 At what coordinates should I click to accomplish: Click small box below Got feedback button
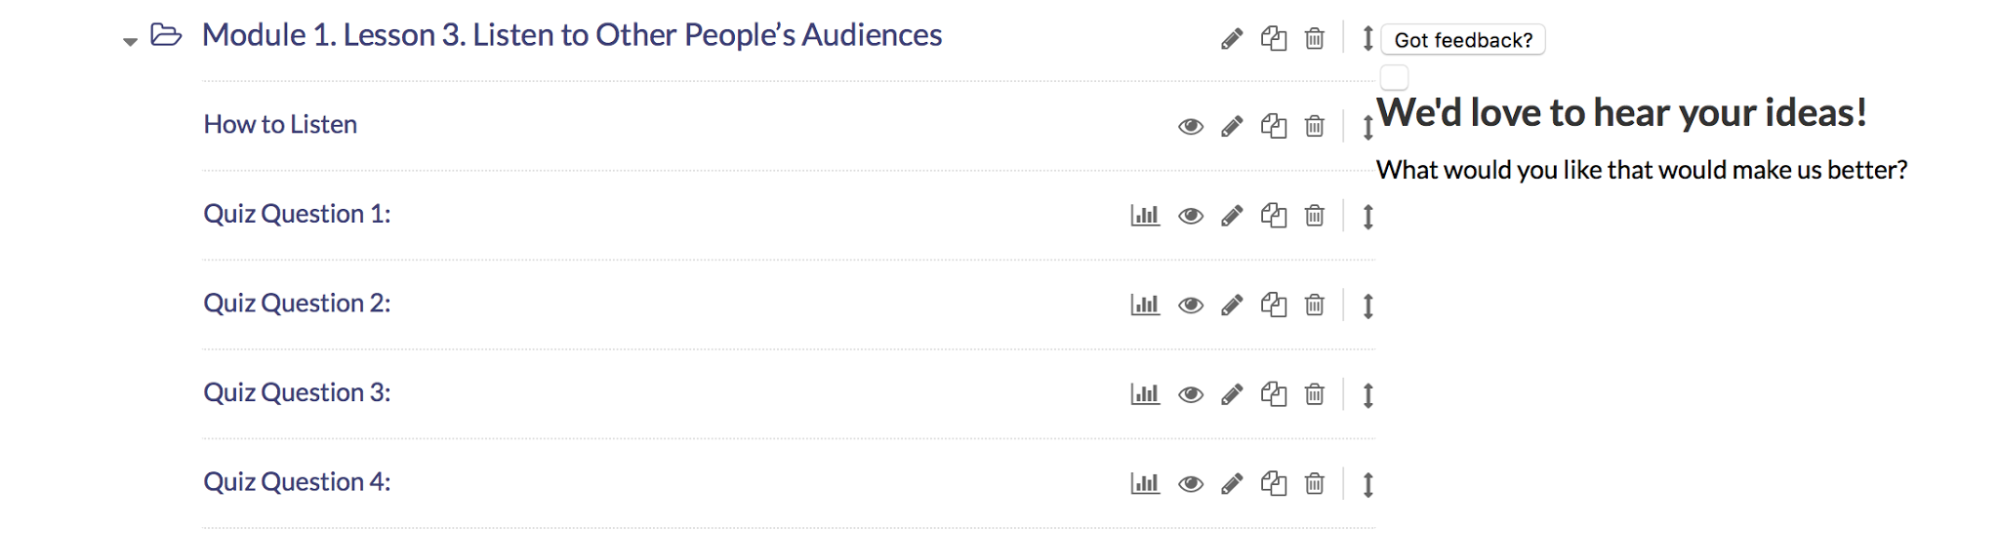(1394, 77)
